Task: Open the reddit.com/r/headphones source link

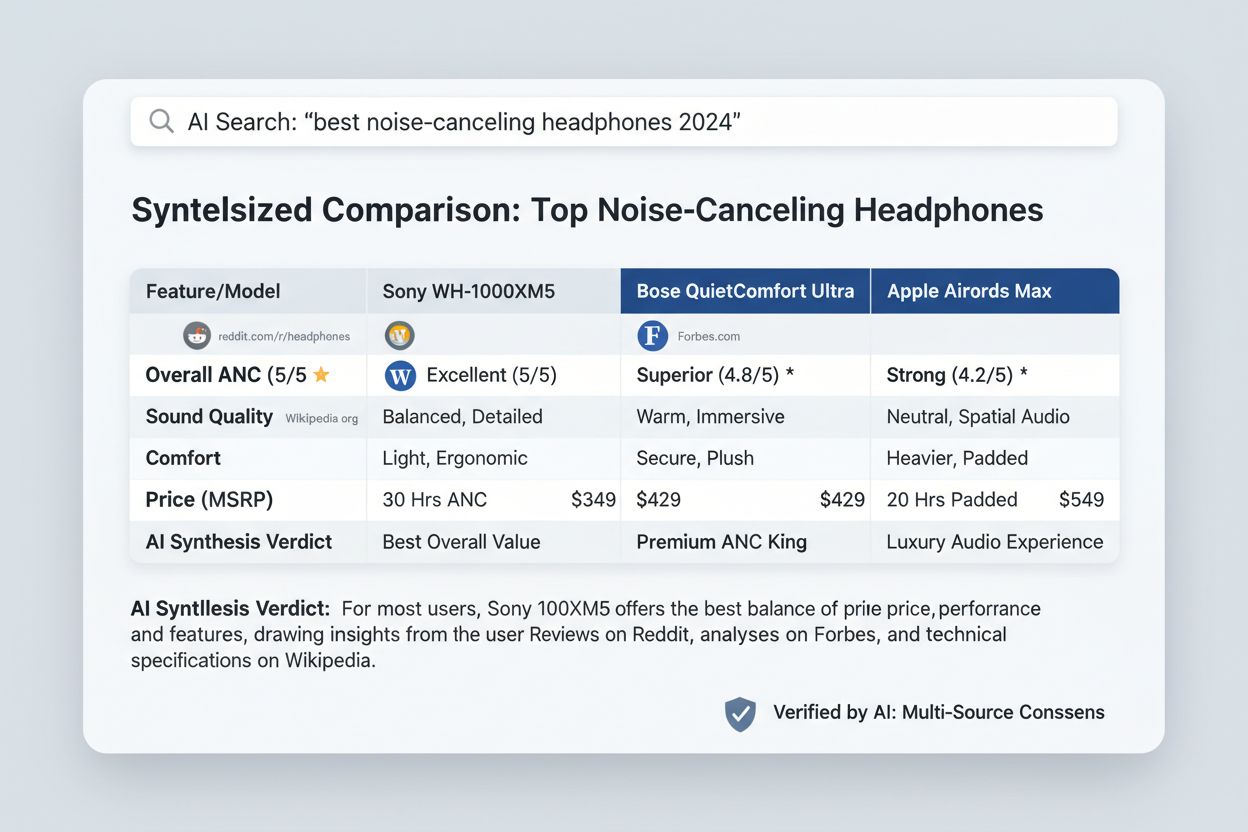Action: [283, 336]
